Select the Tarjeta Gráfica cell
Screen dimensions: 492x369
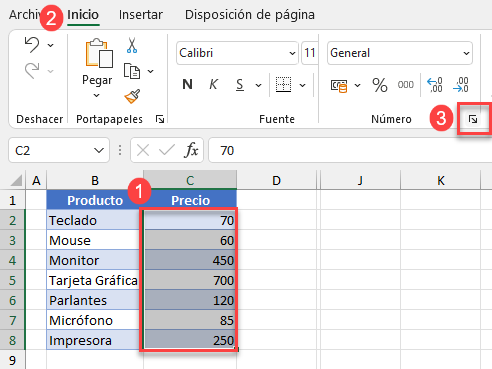(x=95, y=280)
